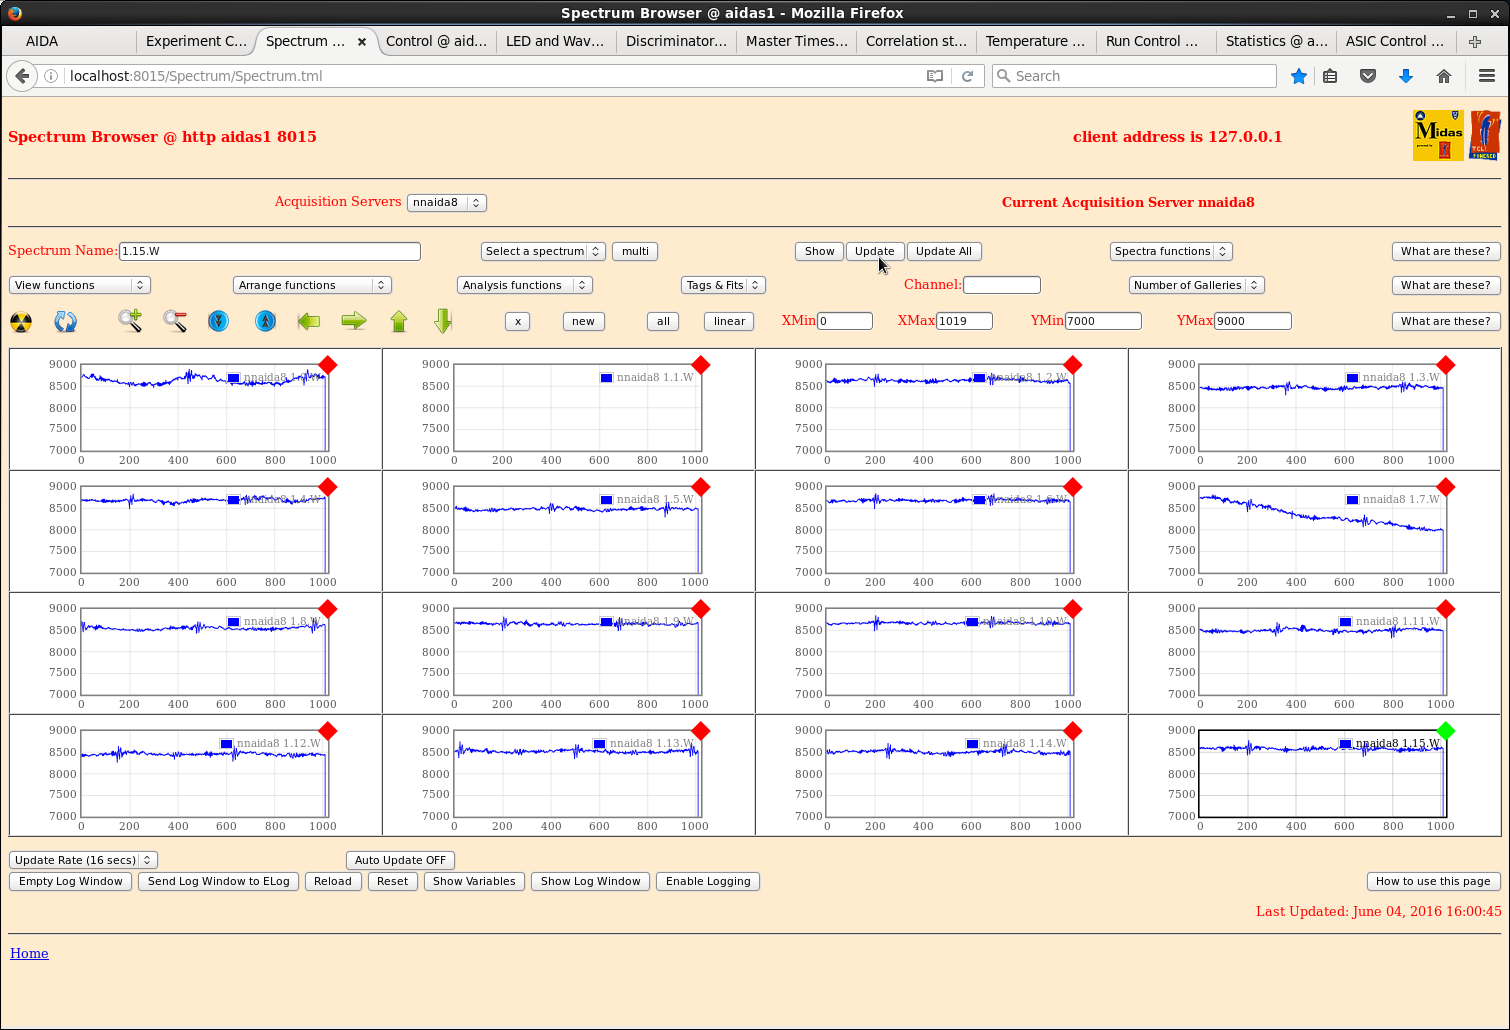Click the reload icon in address bar

[x=967, y=76]
